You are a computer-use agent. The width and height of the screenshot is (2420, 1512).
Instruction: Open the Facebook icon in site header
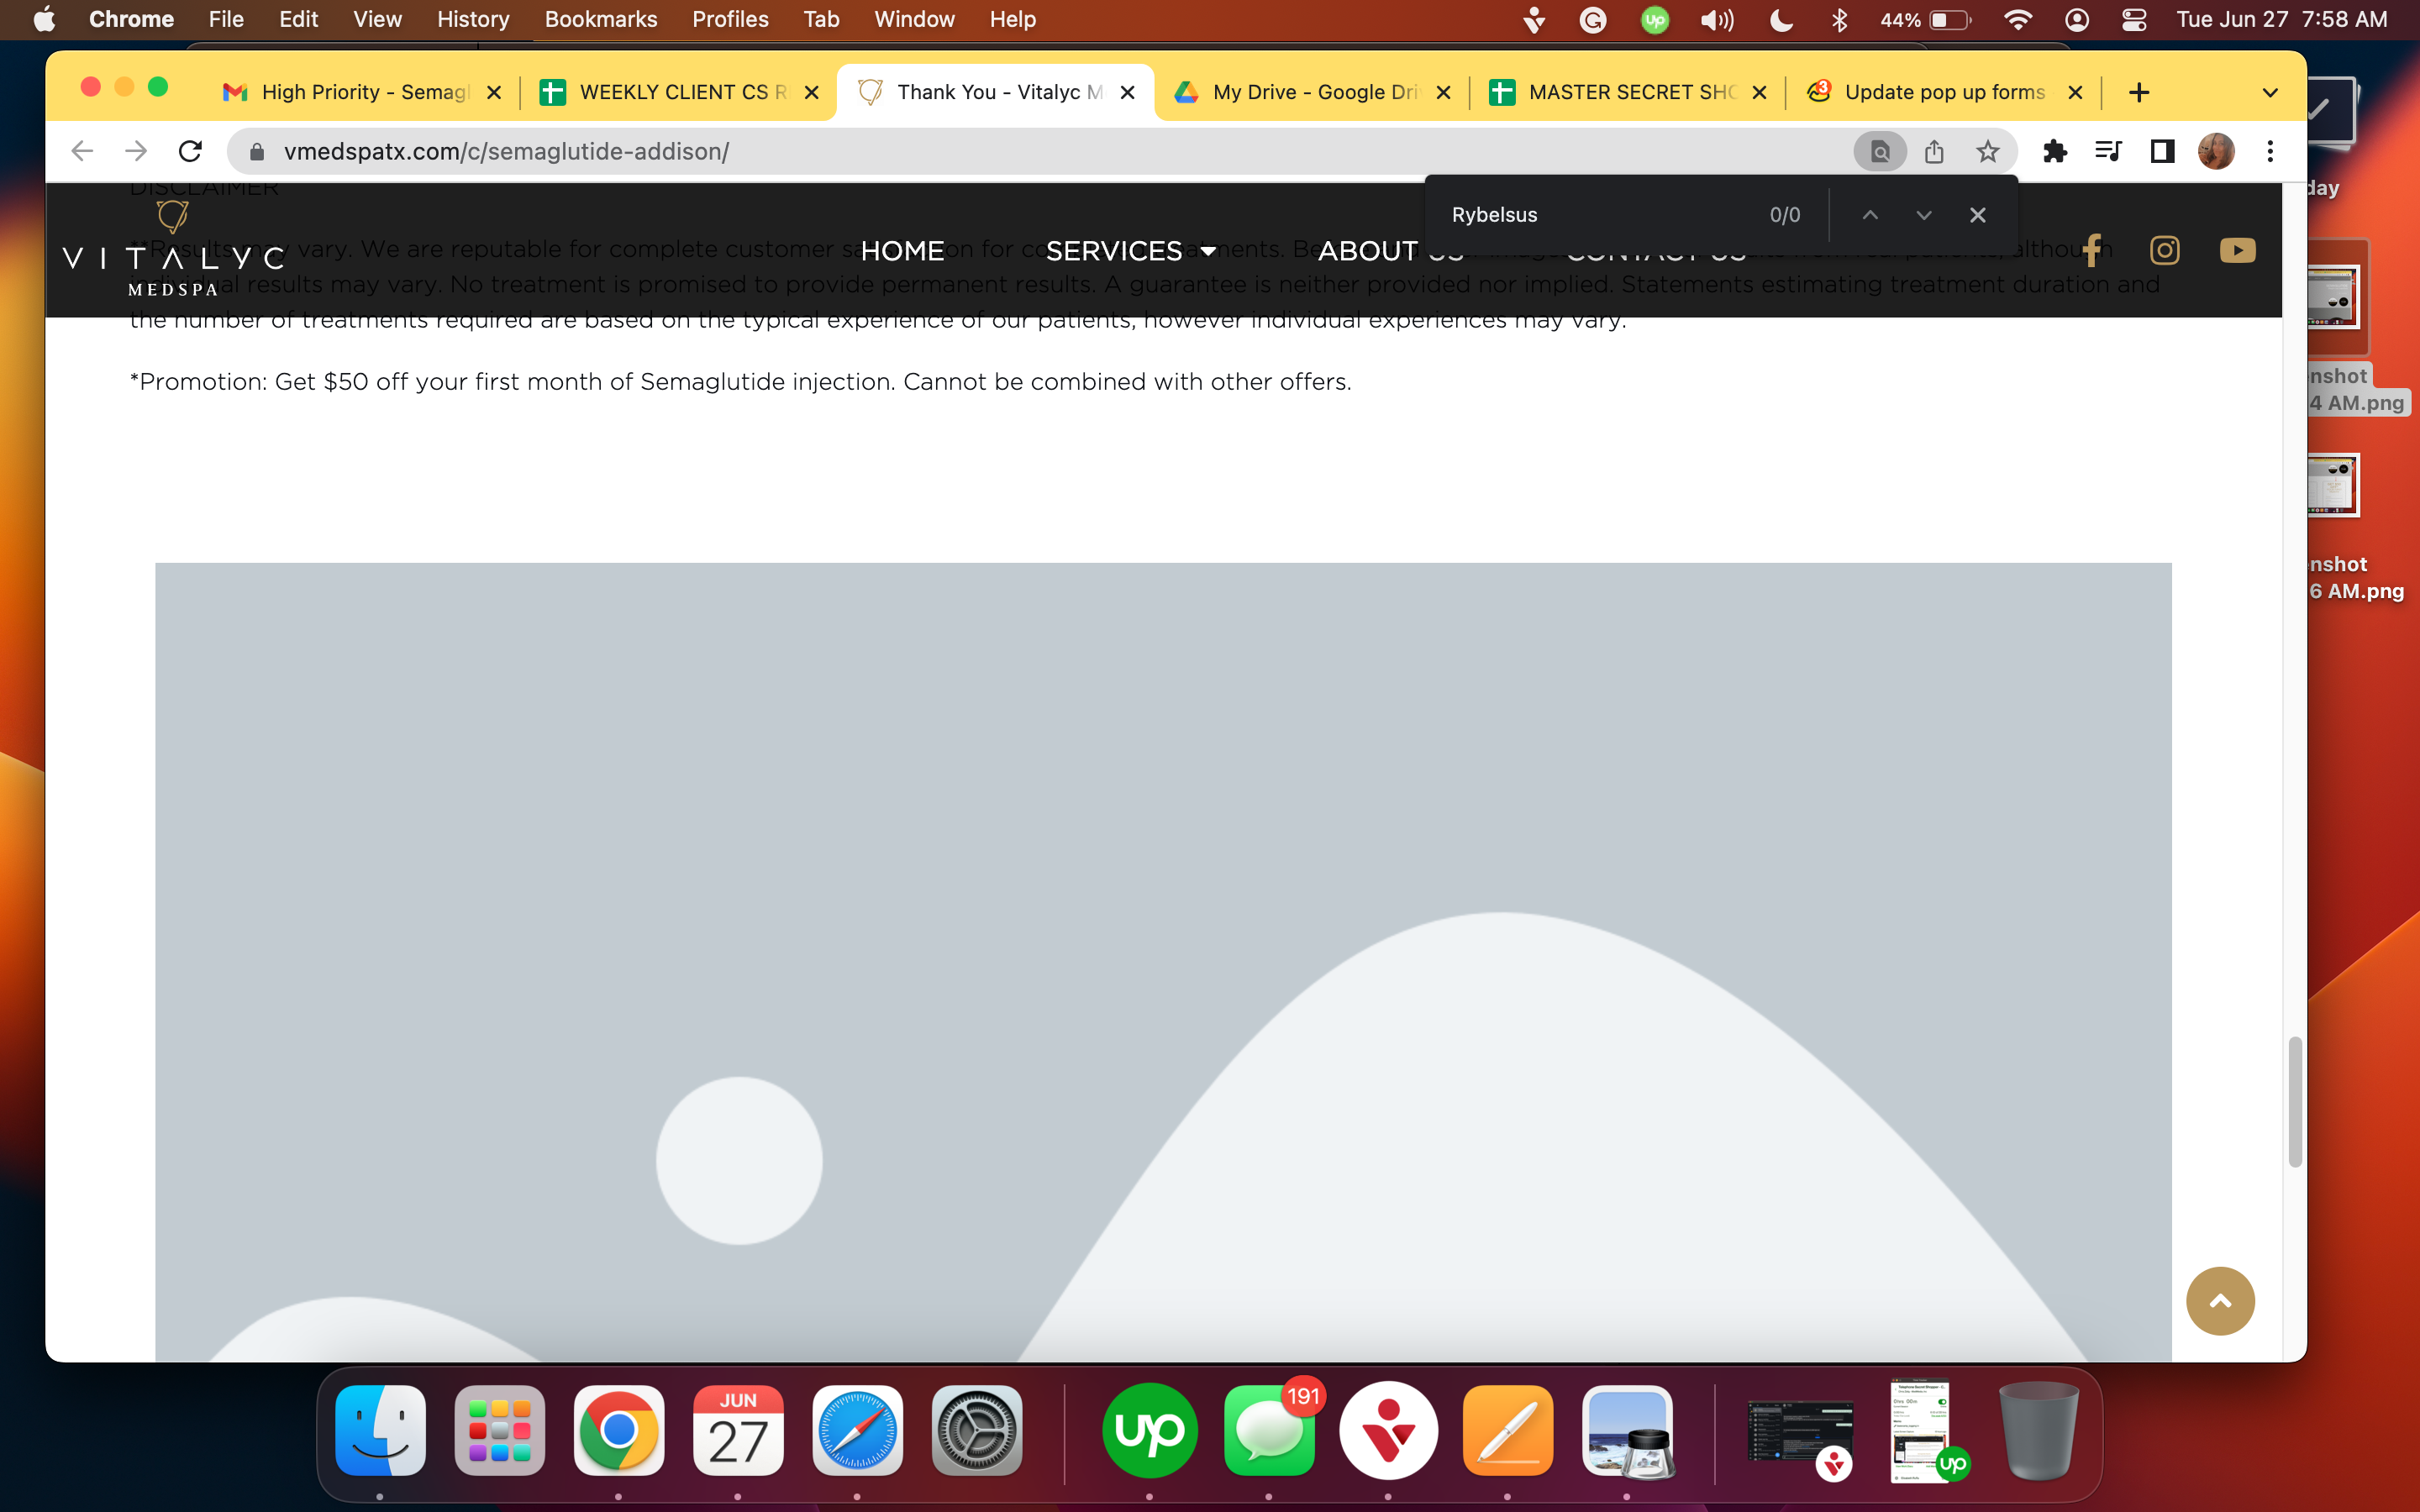[x=2092, y=250]
